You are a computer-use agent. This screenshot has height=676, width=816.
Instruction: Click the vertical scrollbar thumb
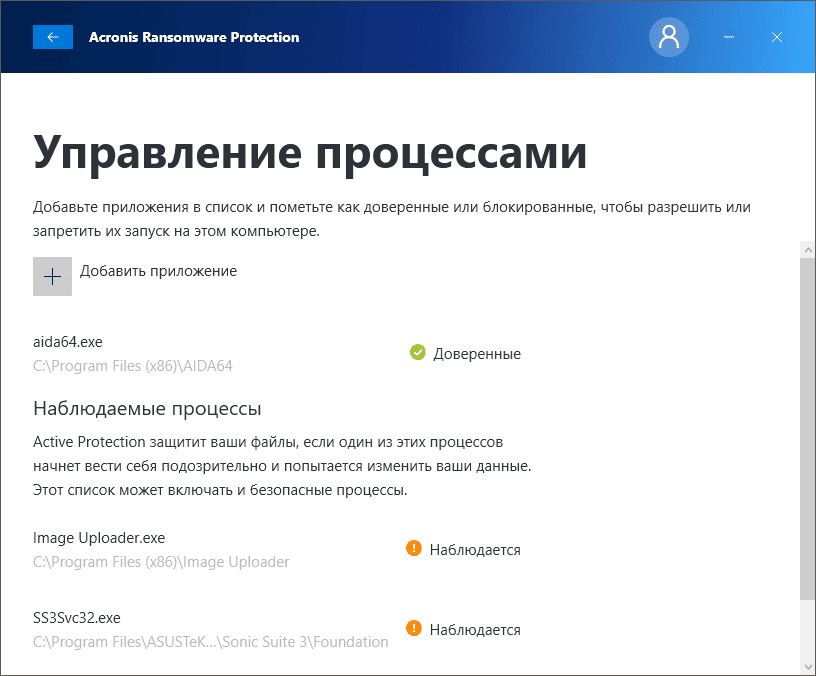click(808, 428)
